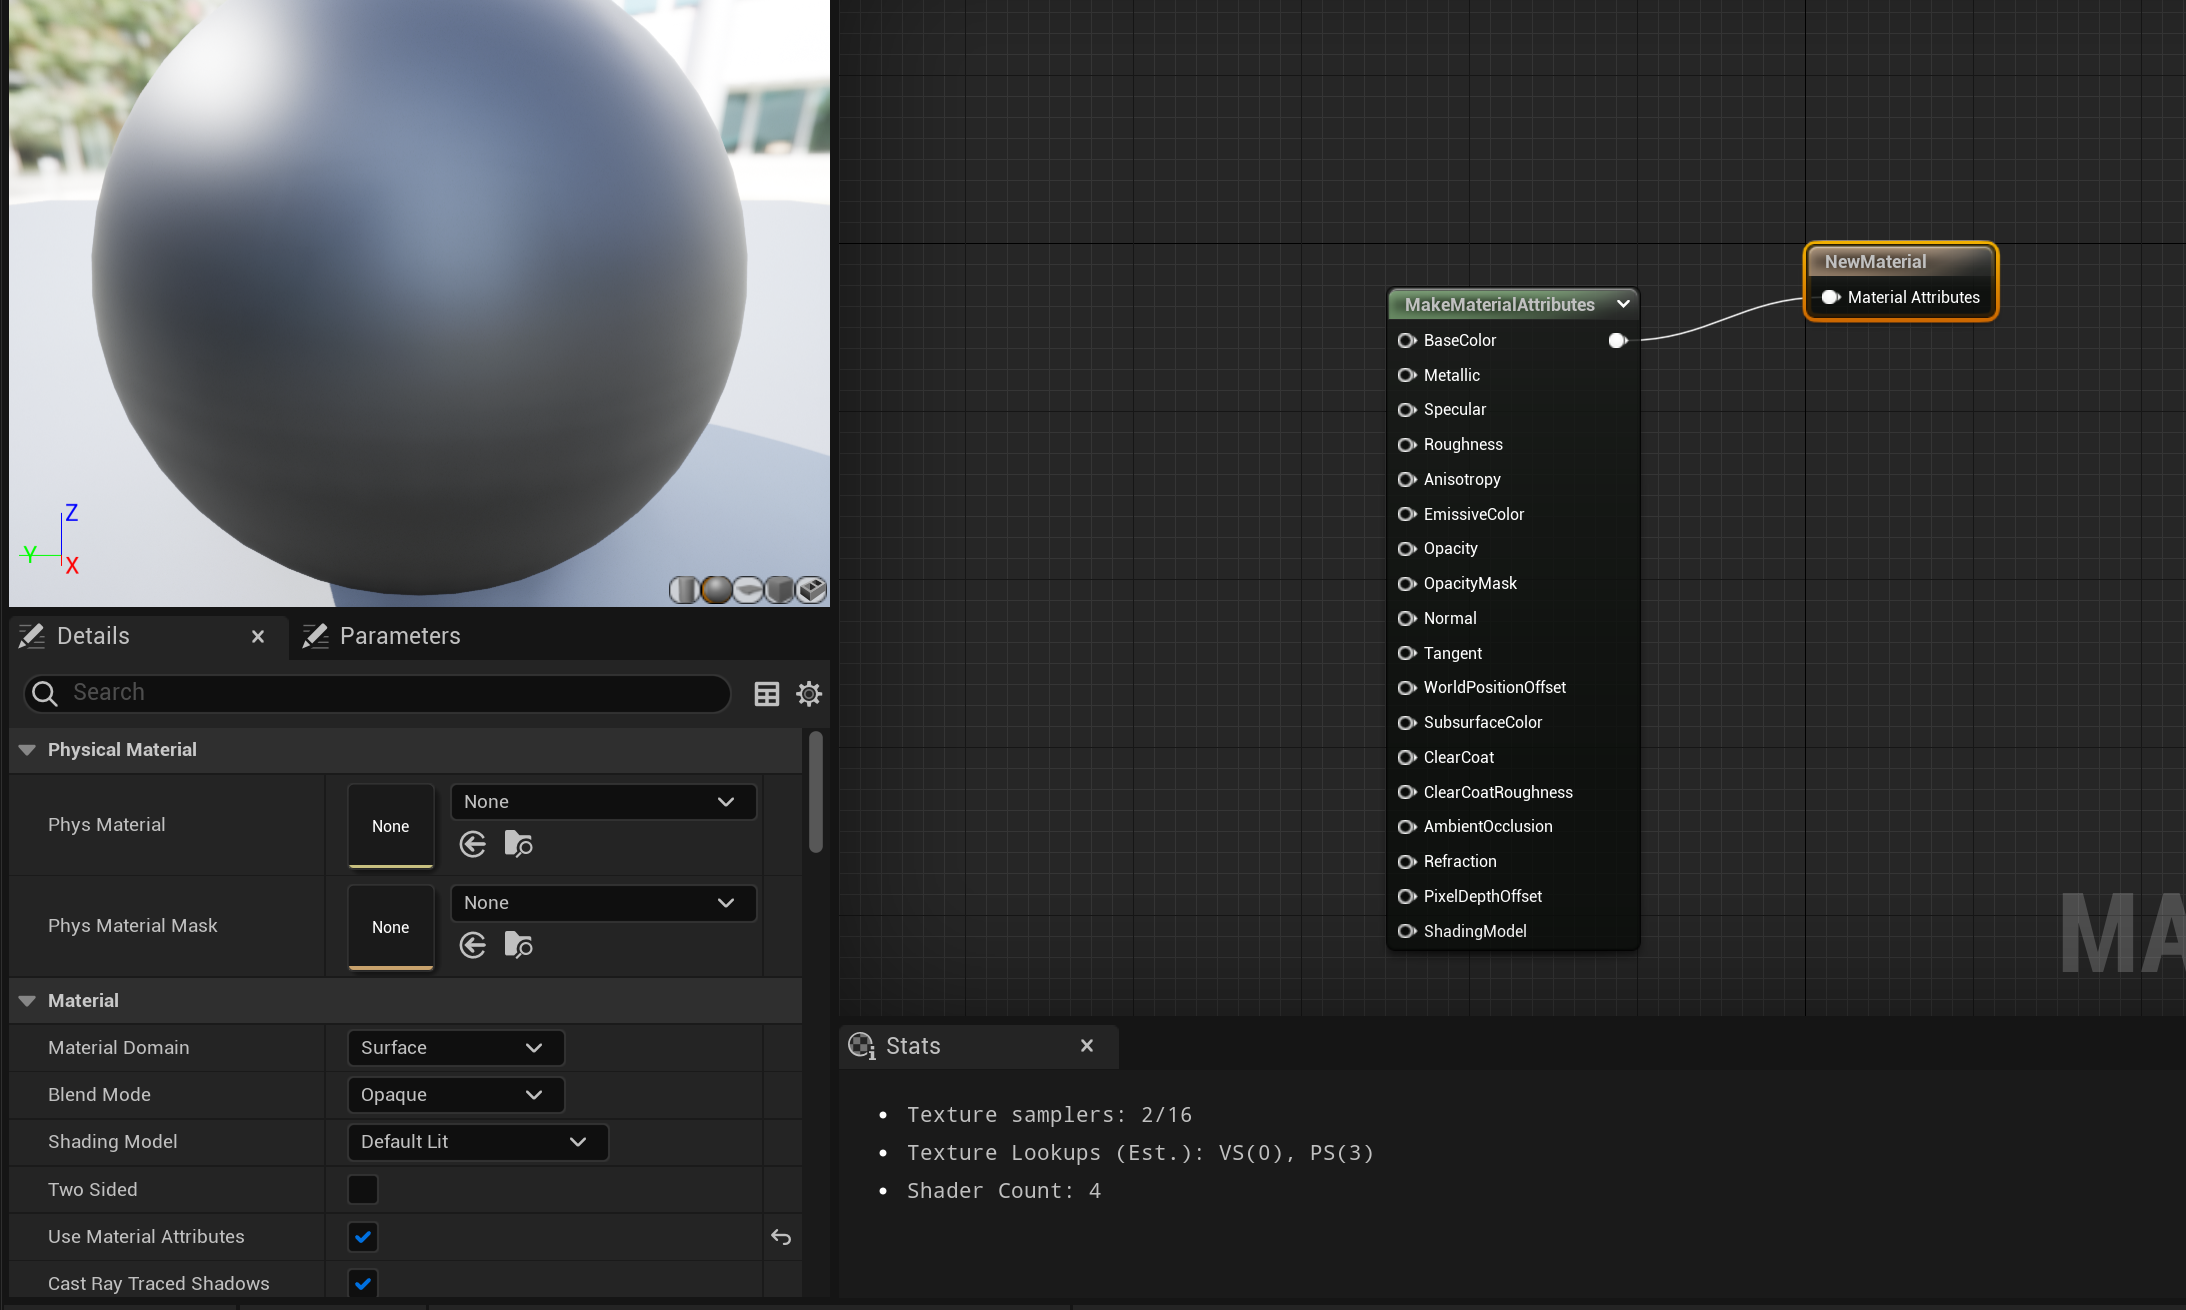Use the custom mesh preview icon
The height and width of the screenshot is (1310, 2186).
click(811, 590)
